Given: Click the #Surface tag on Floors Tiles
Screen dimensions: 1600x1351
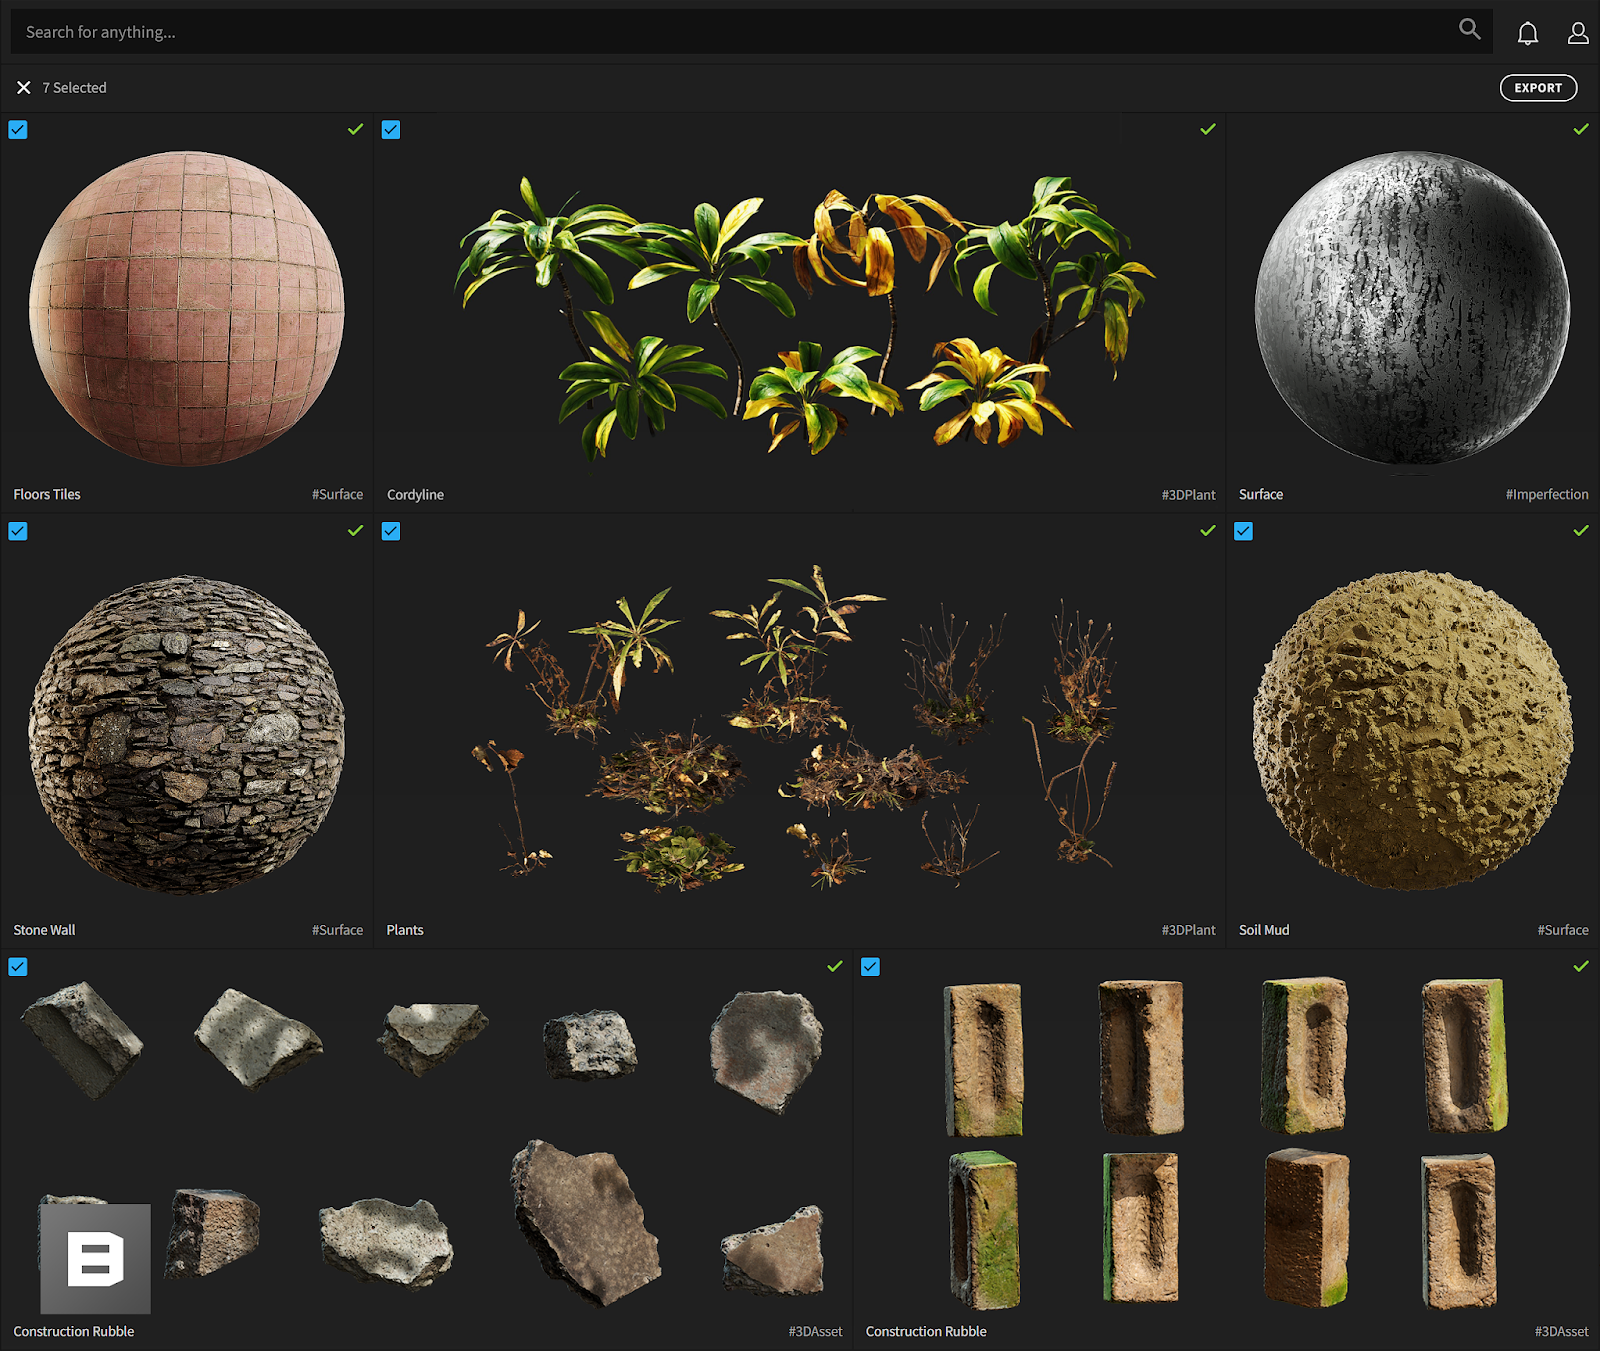Looking at the screenshot, I should tap(337, 494).
